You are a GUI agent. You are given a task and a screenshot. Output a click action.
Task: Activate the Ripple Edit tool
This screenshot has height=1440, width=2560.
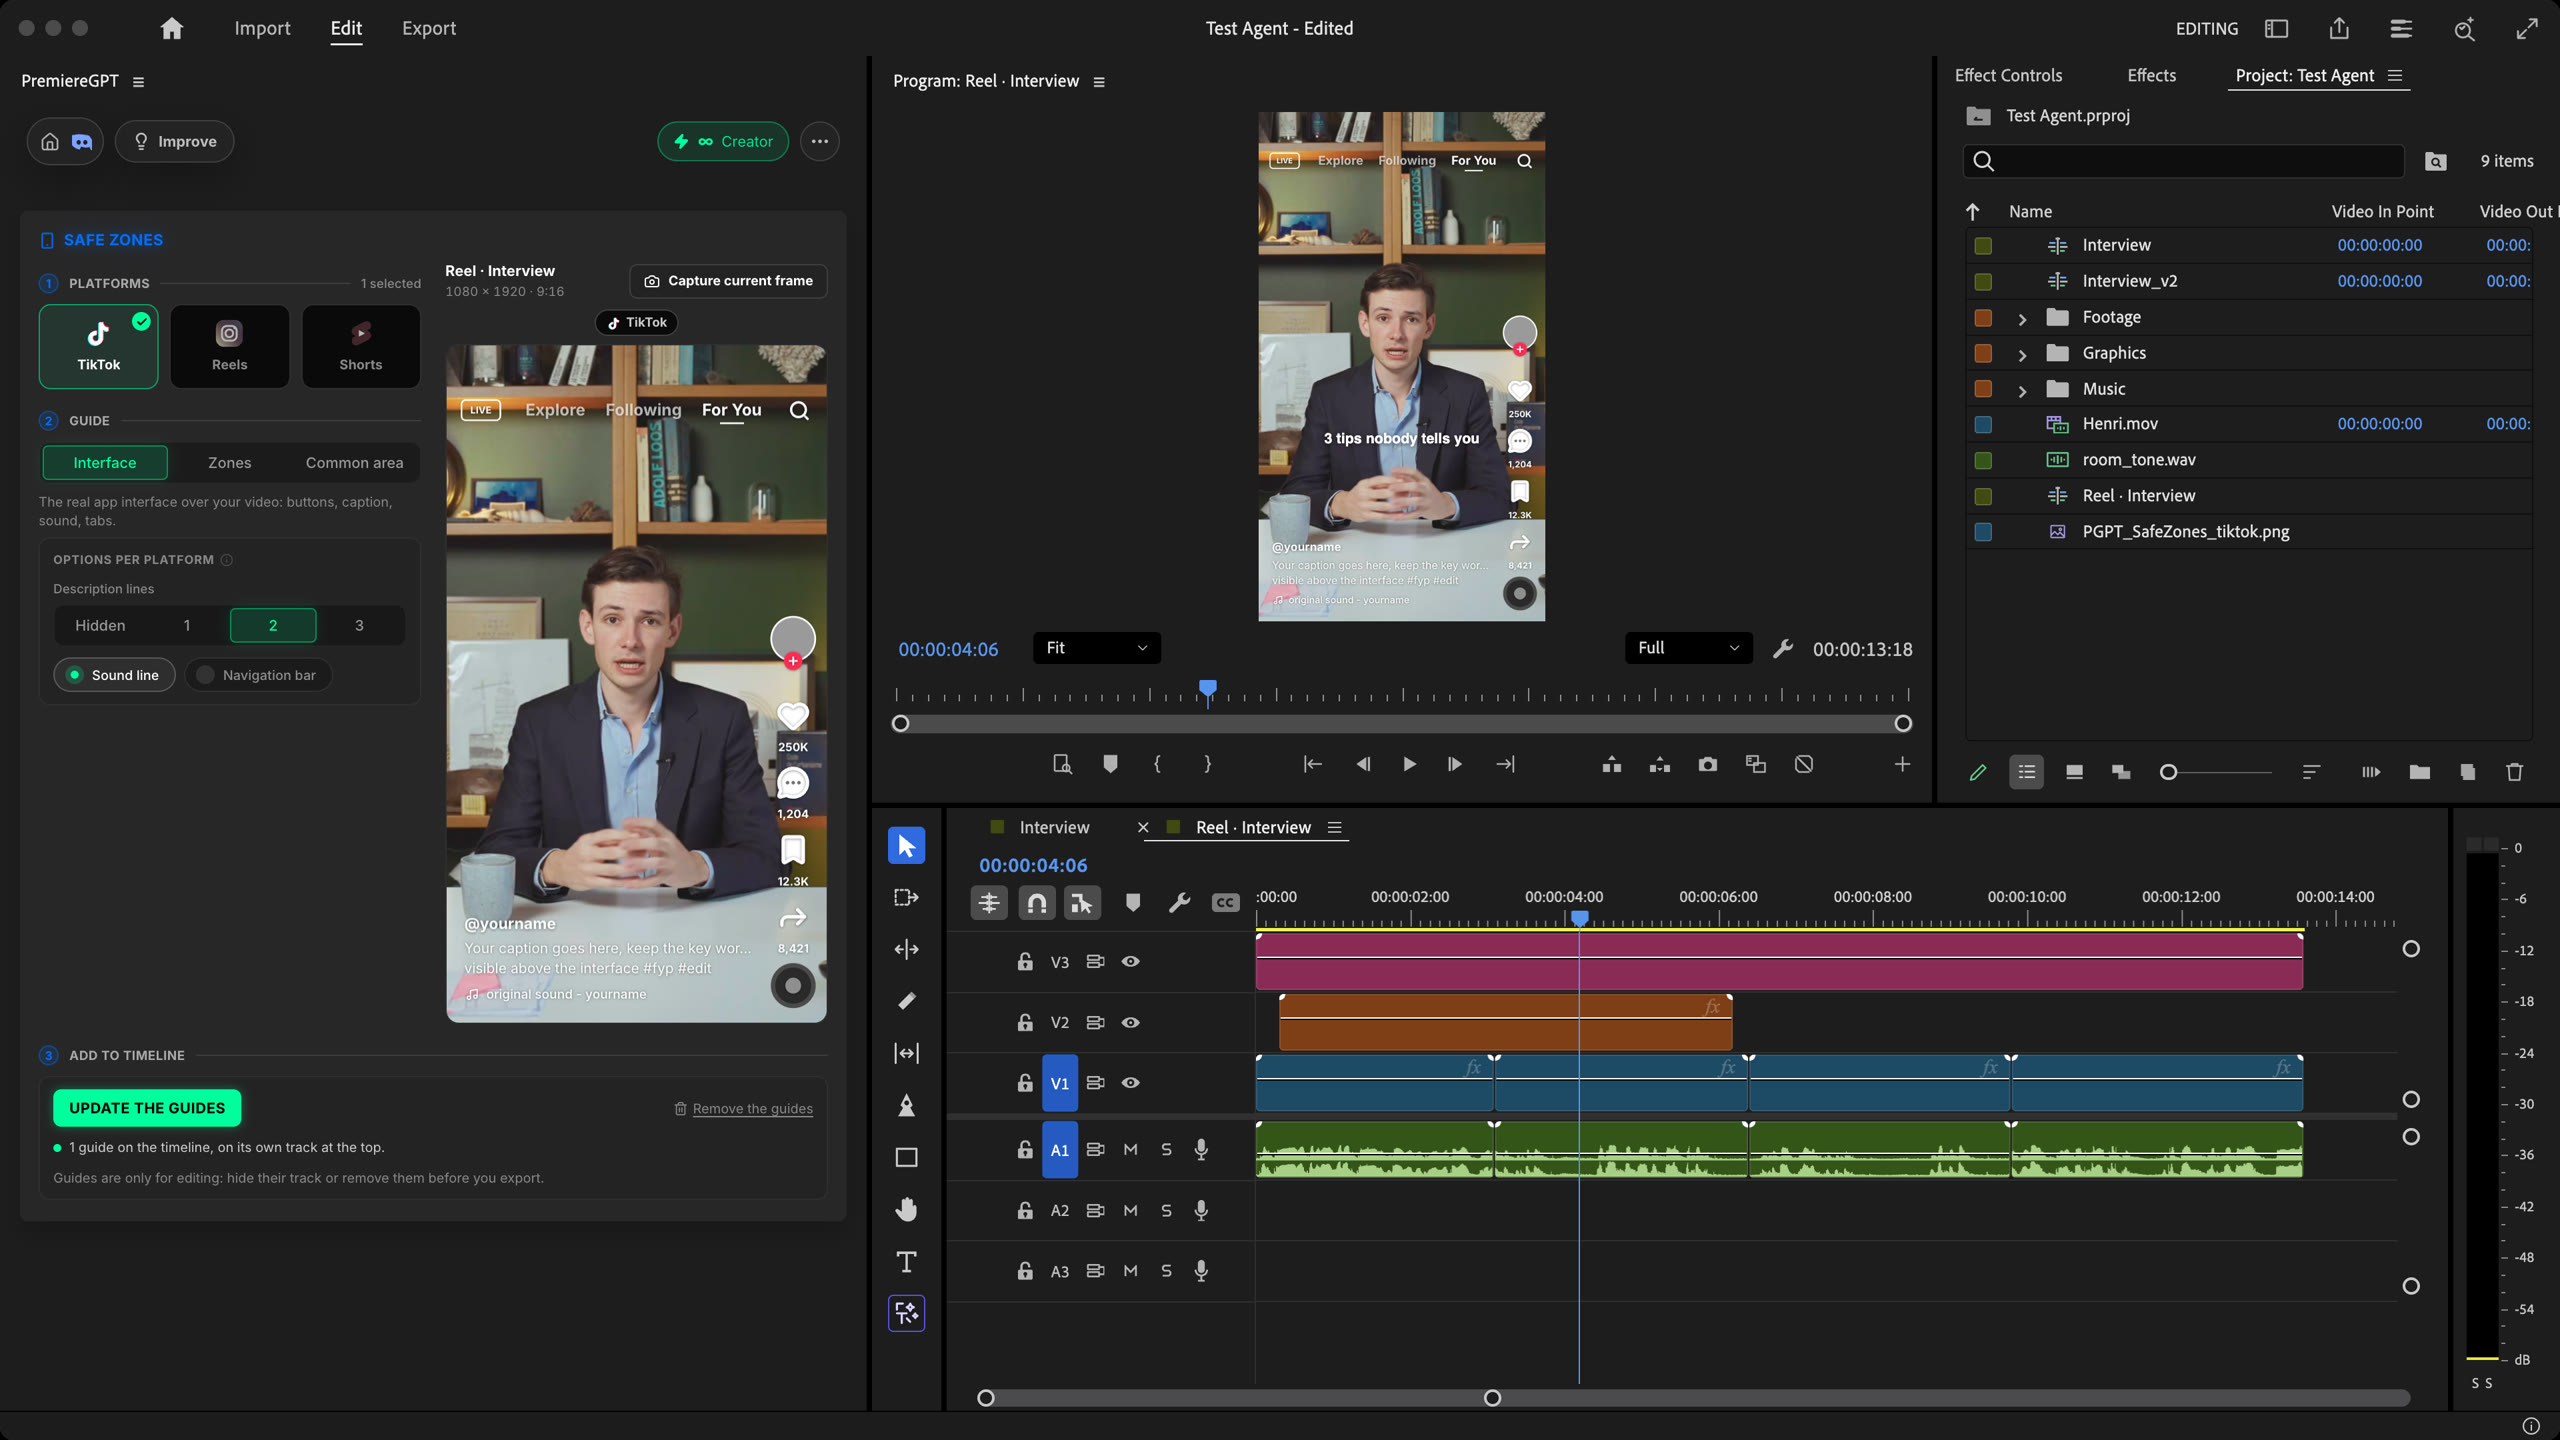[906, 949]
